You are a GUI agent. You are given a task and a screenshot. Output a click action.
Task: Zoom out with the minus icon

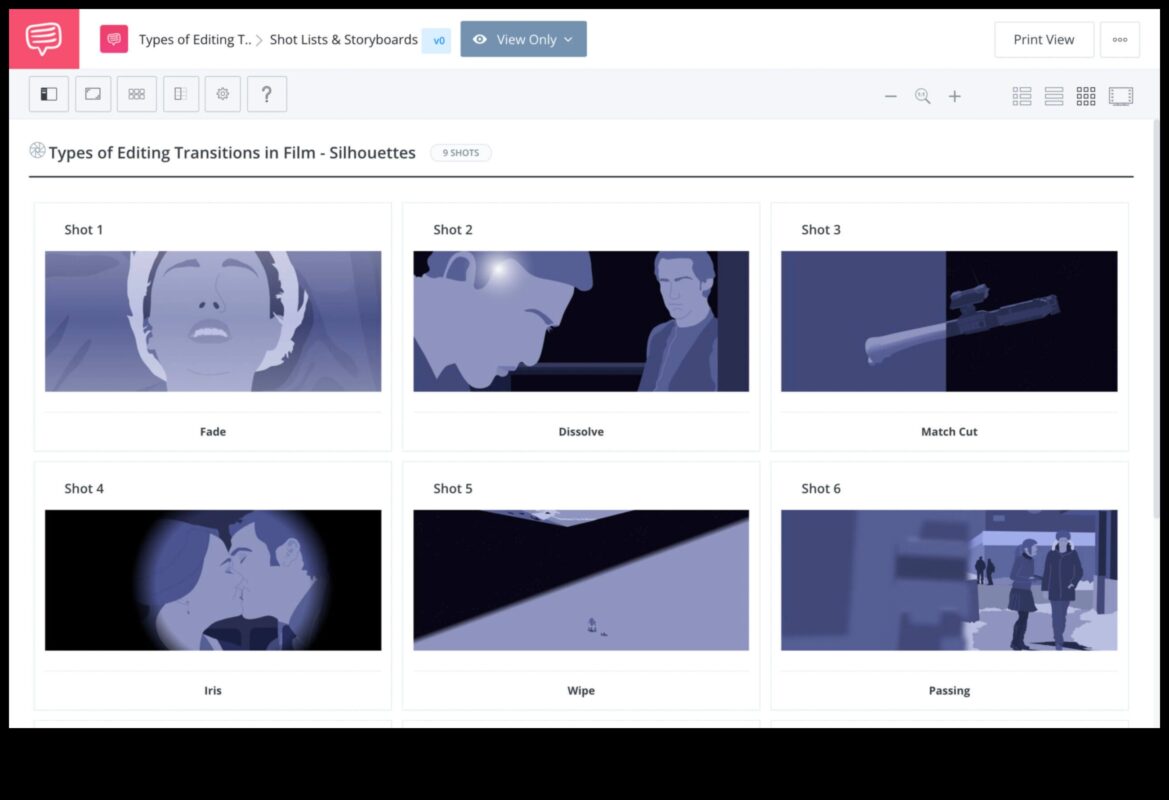click(x=890, y=96)
